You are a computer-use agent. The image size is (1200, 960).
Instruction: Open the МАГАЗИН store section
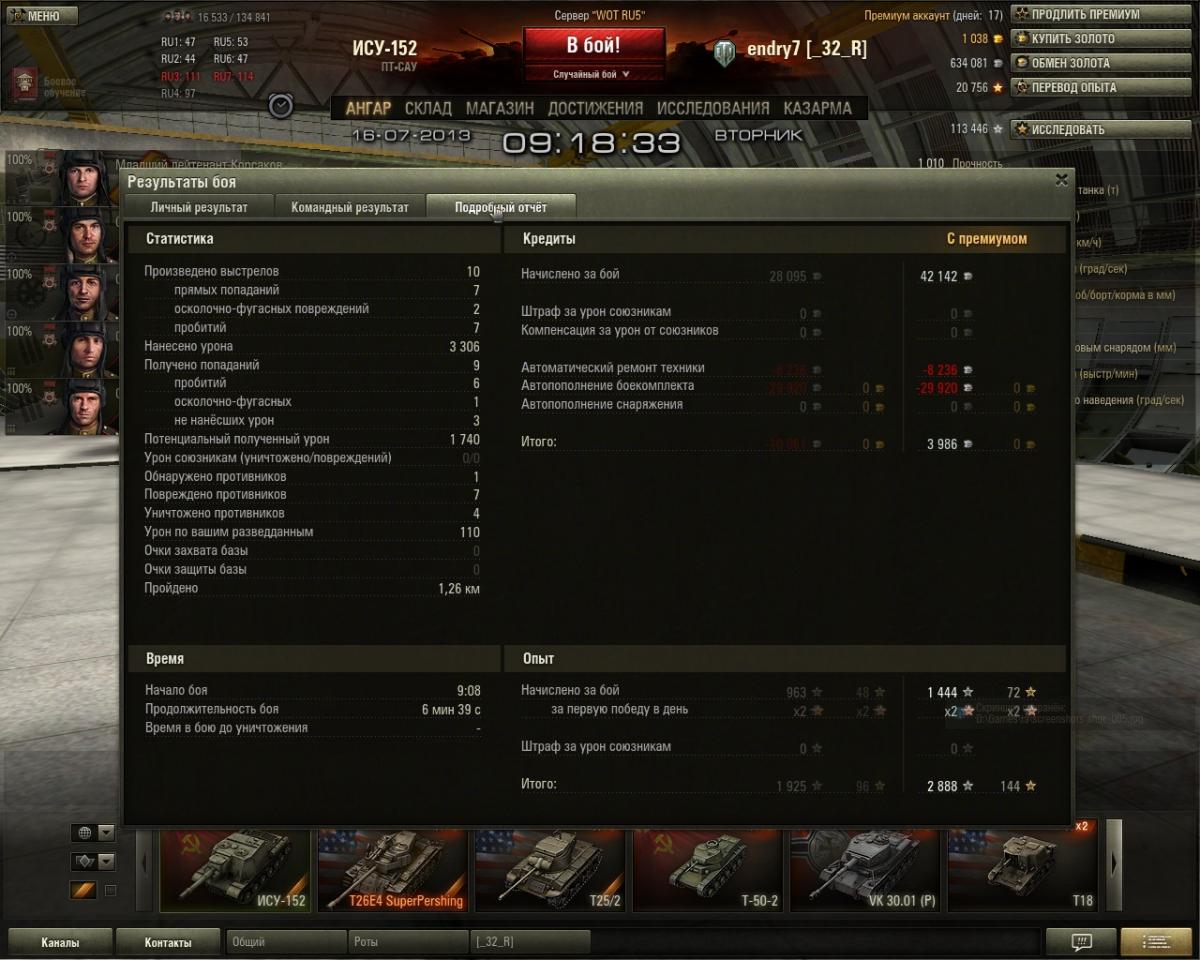pyautogui.click(x=500, y=108)
